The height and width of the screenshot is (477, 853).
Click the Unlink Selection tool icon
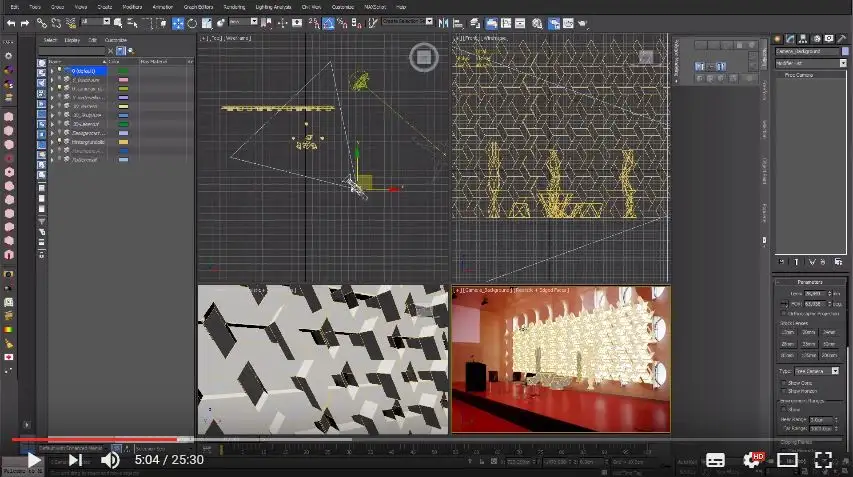tap(56, 23)
